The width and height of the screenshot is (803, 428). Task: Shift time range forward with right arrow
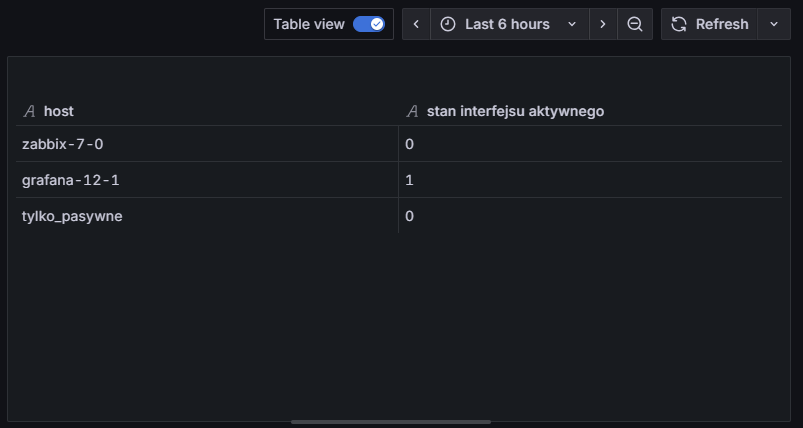click(x=602, y=24)
